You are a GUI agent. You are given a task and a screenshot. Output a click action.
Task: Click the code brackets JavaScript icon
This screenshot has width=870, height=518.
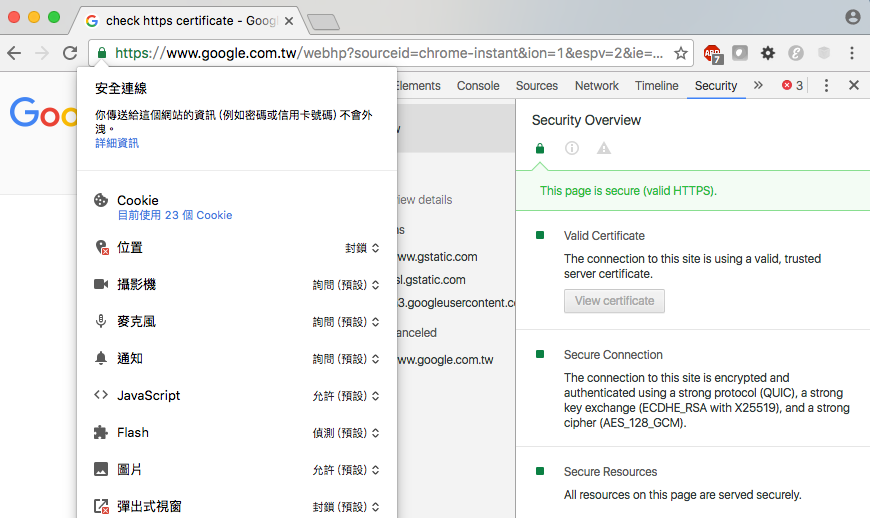(101, 395)
